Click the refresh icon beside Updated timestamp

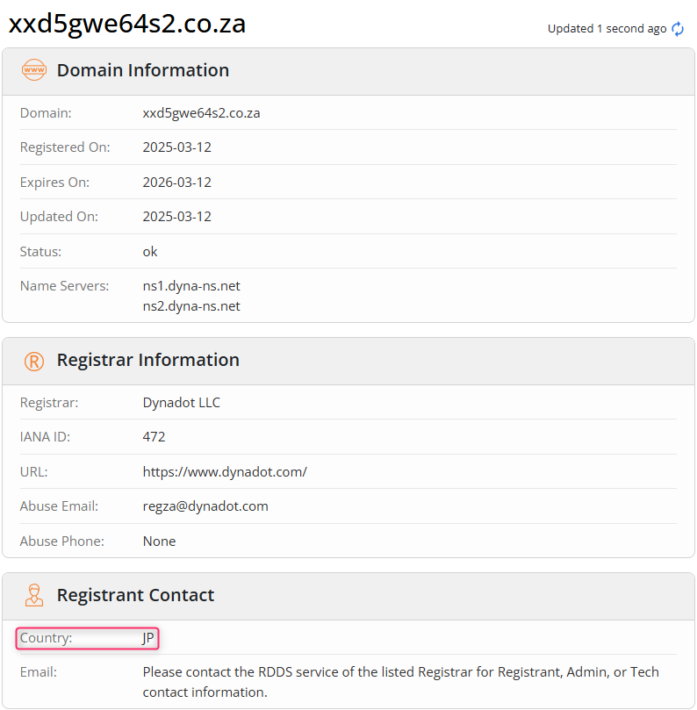click(x=678, y=29)
